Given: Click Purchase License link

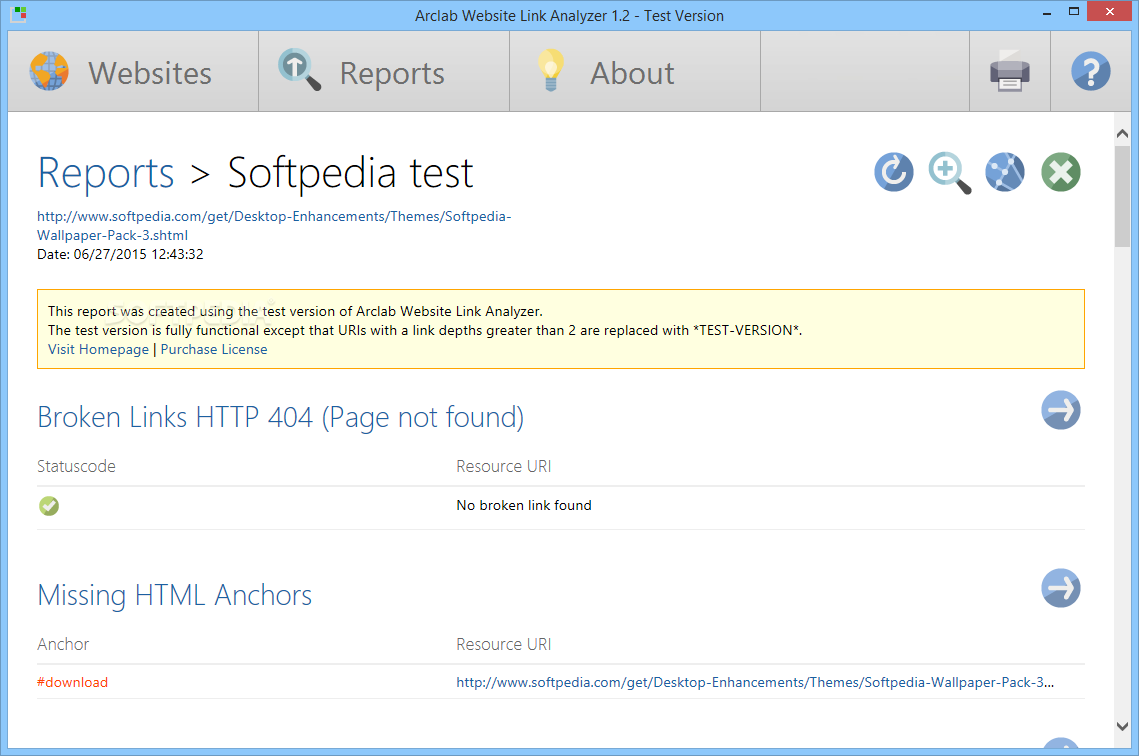Looking at the screenshot, I should pos(214,349).
